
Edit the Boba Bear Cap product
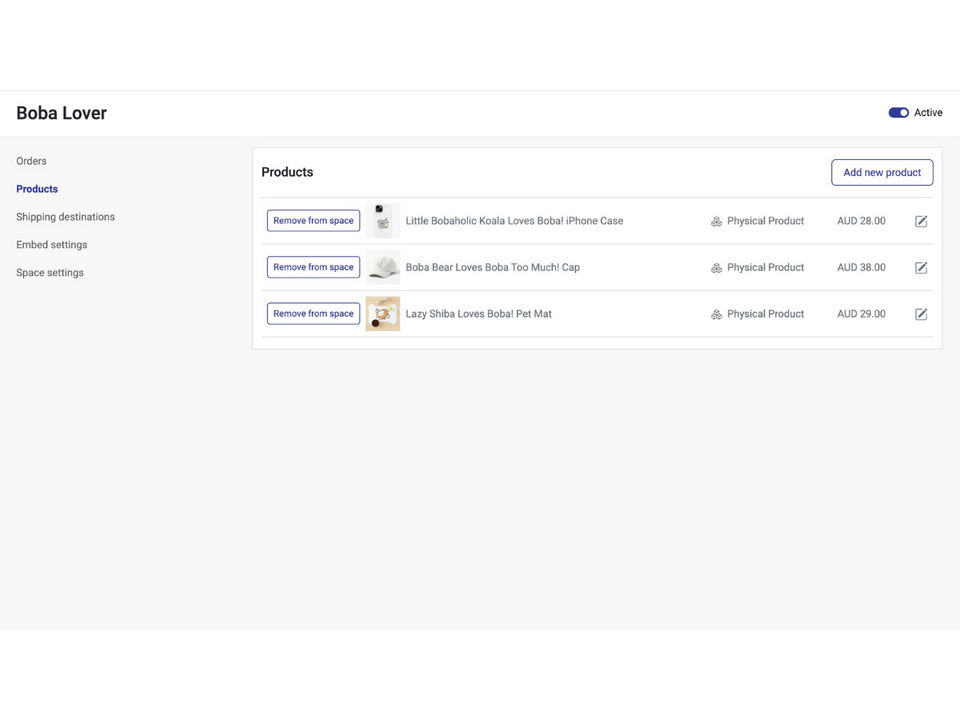(x=921, y=268)
